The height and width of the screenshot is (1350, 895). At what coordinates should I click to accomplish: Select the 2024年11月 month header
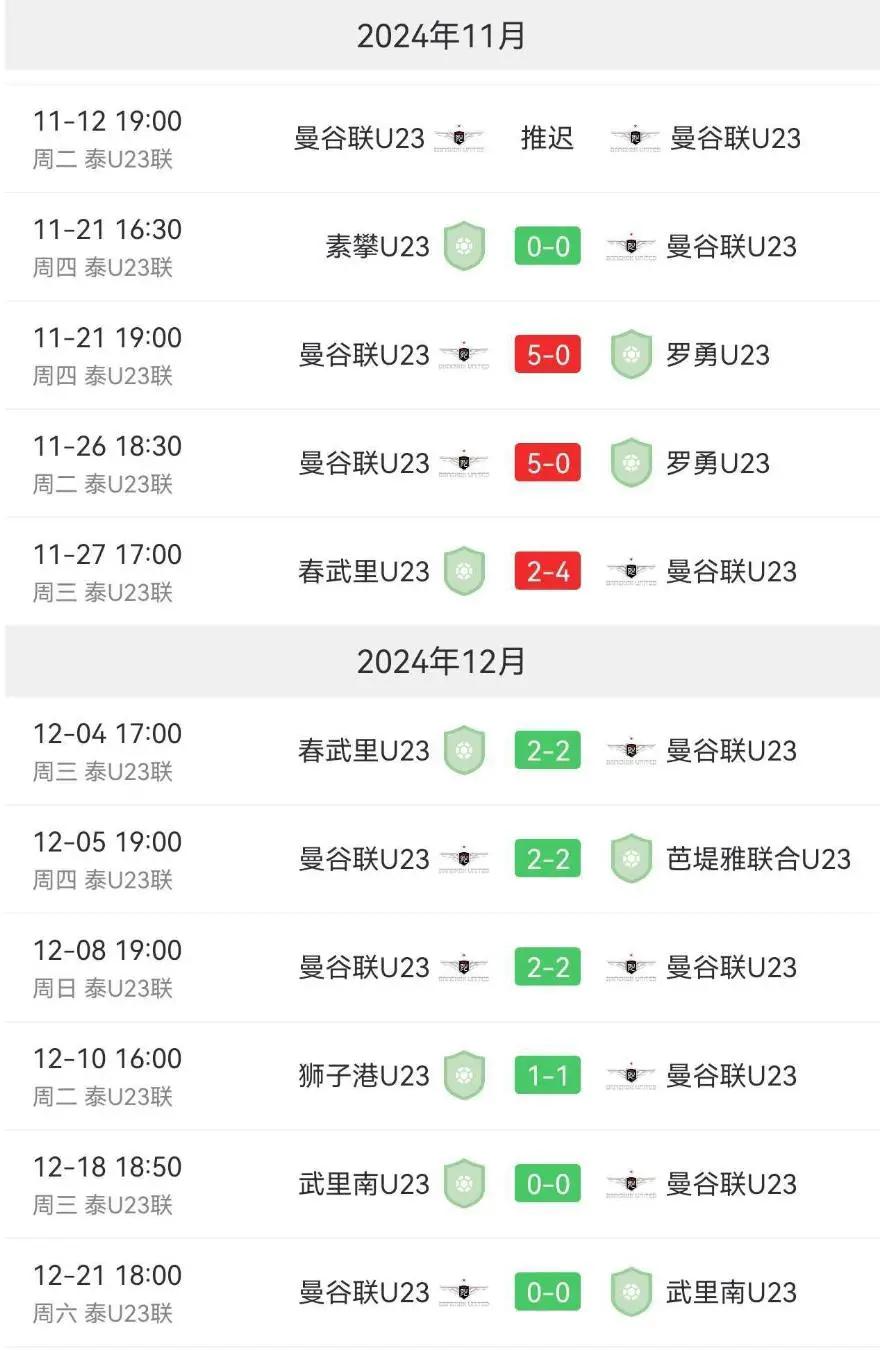click(x=441, y=36)
